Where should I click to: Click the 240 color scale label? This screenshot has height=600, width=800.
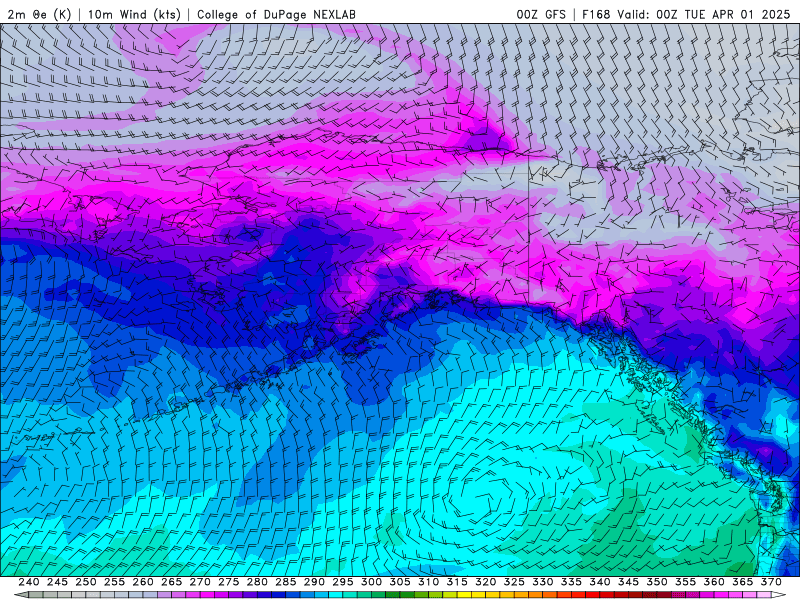tap(29, 582)
